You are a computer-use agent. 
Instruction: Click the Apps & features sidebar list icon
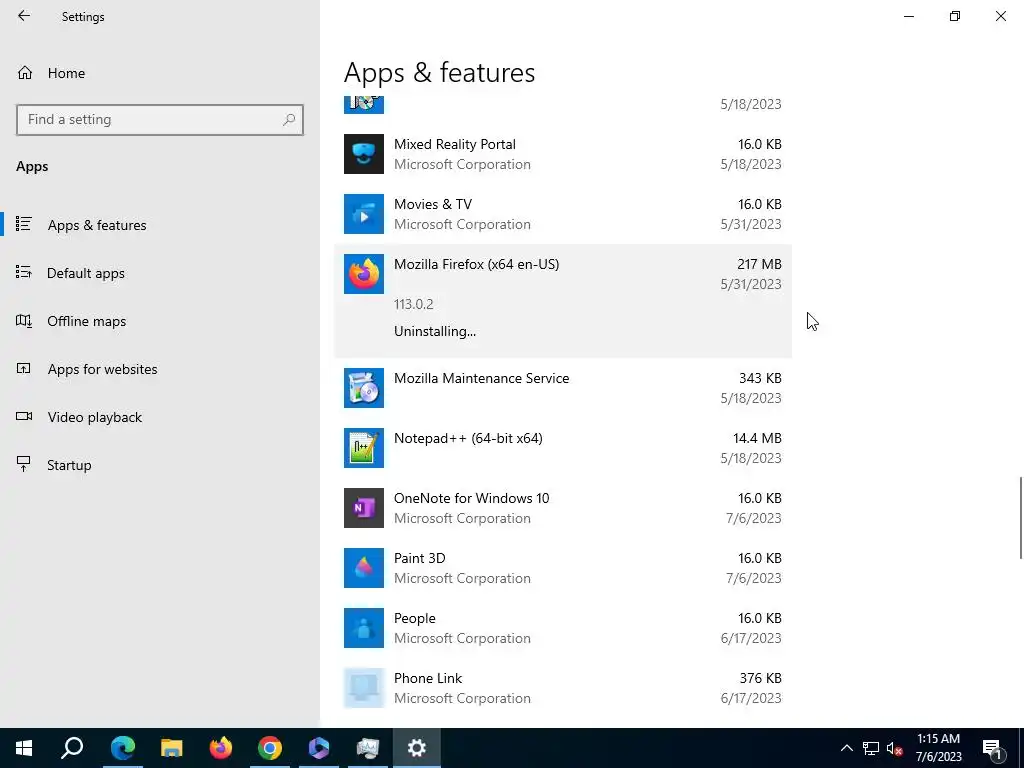pyautogui.click(x=24, y=224)
